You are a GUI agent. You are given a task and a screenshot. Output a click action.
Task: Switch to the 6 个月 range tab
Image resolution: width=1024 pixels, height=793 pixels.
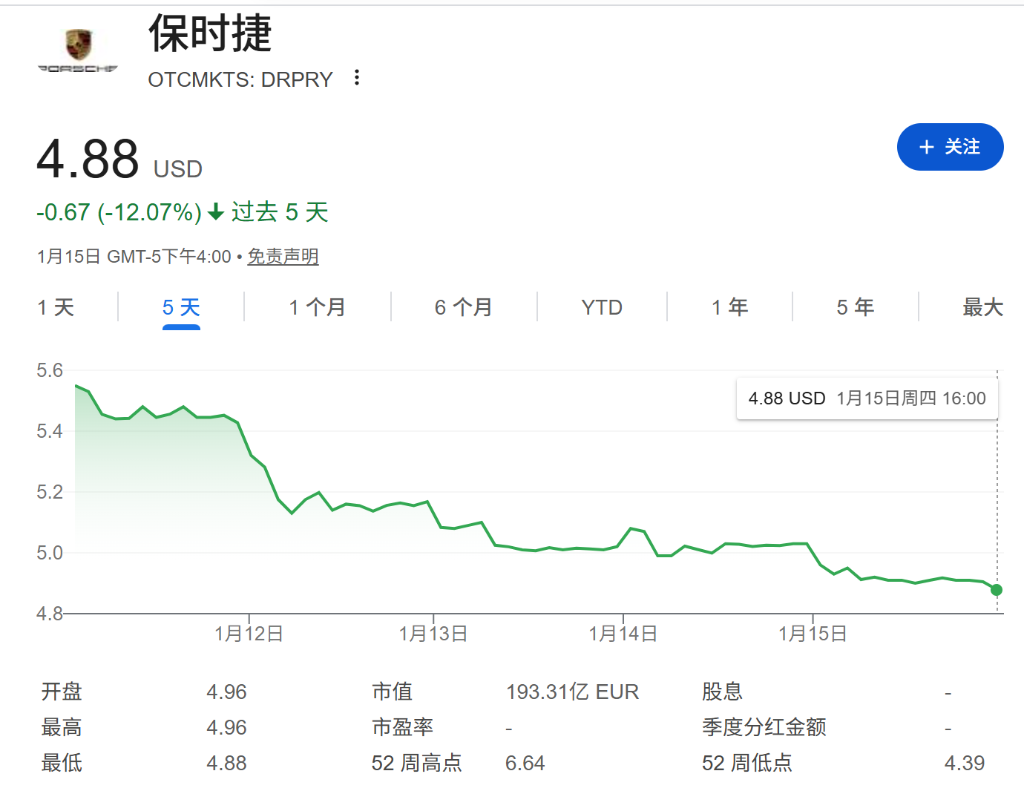[x=463, y=307]
